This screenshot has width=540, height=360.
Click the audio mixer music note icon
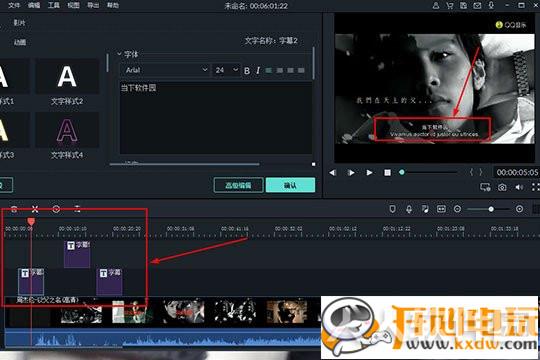(425, 209)
